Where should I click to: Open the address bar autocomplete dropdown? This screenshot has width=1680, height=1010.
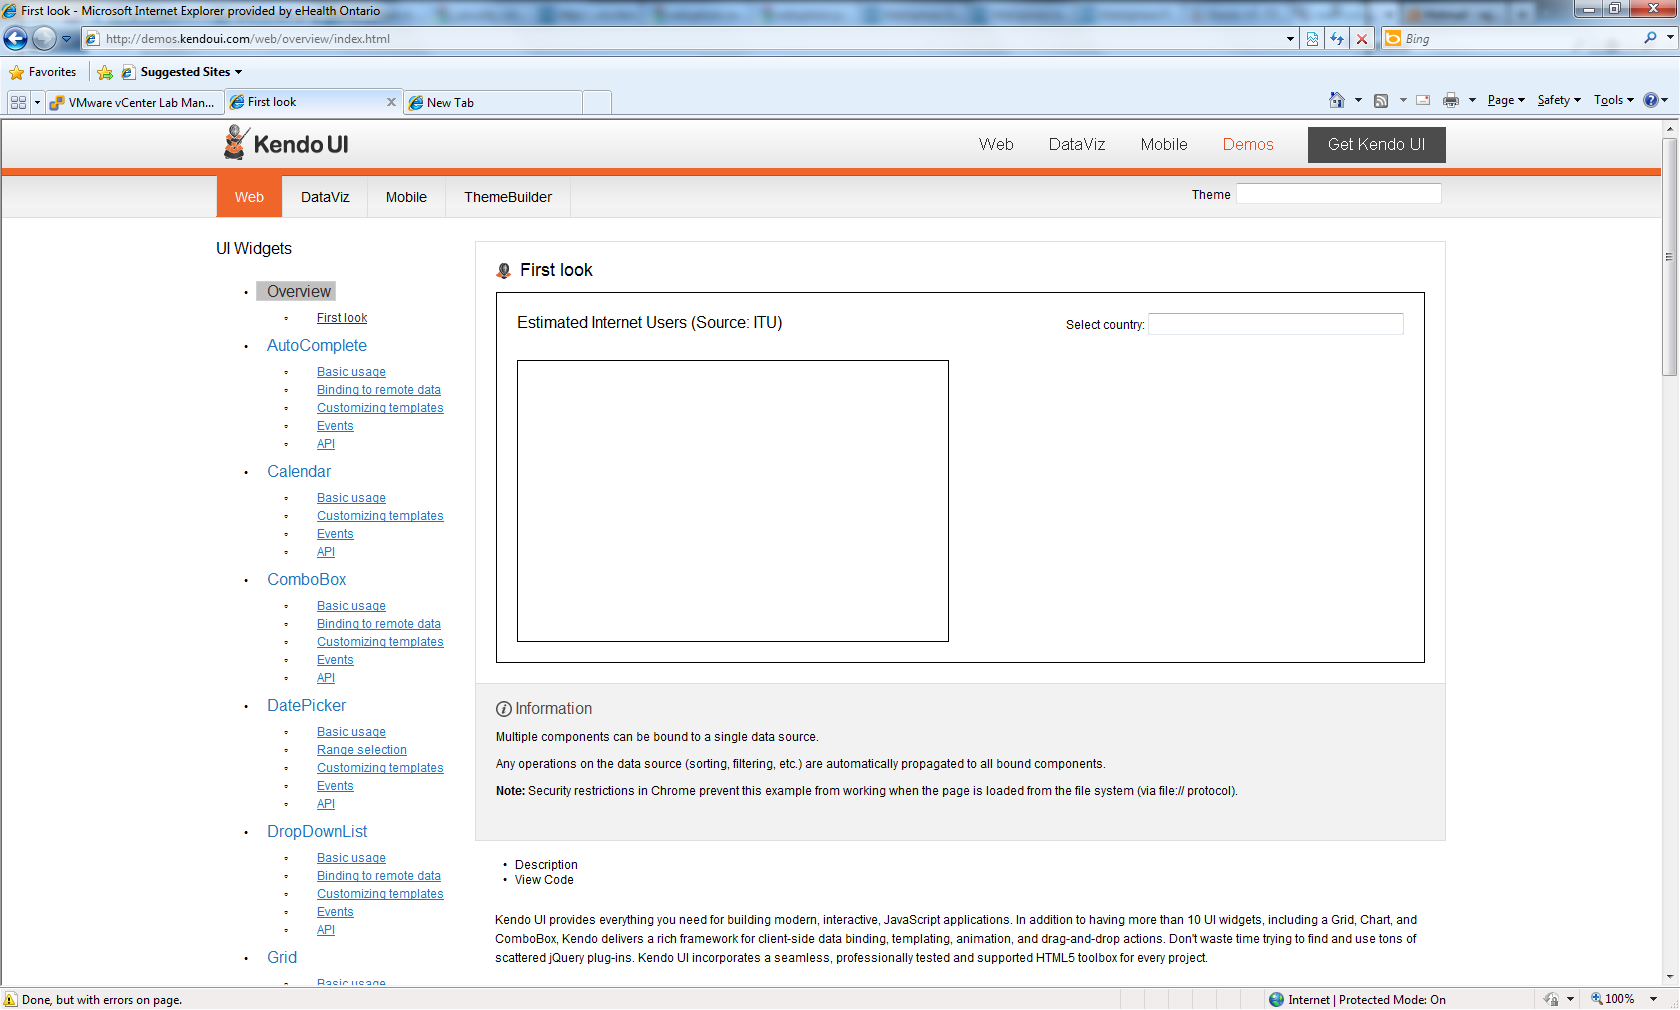click(x=1290, y=39)
